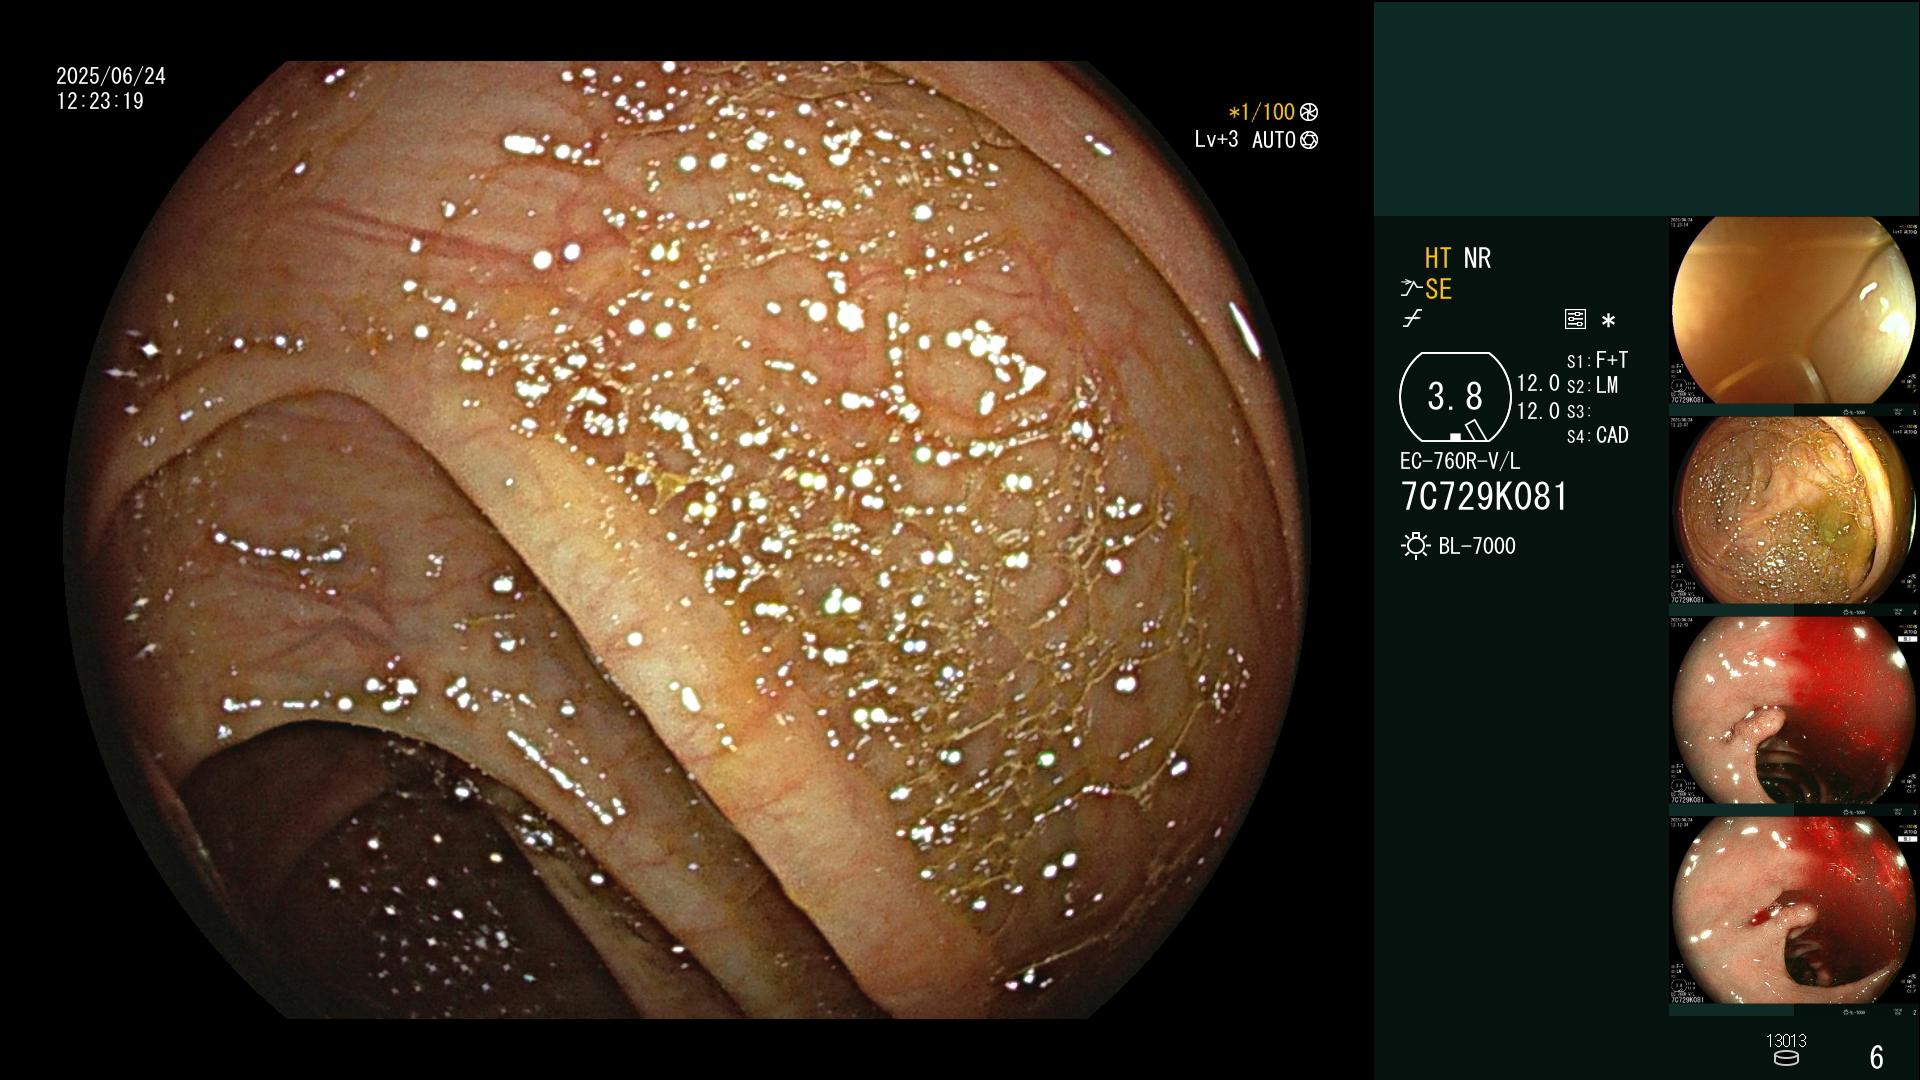Click the remaining storage count 13013
Viewport: 1920px width, 1080px height.
point(1786,1041)
